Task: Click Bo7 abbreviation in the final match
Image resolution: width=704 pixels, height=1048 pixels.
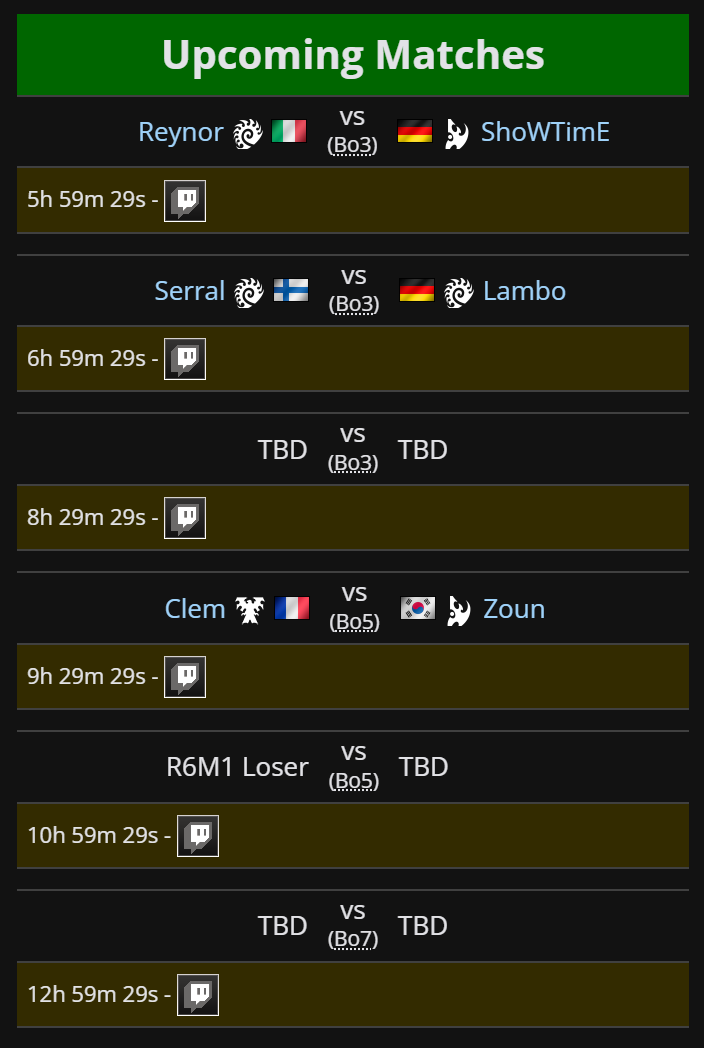Action: point(353,939)
